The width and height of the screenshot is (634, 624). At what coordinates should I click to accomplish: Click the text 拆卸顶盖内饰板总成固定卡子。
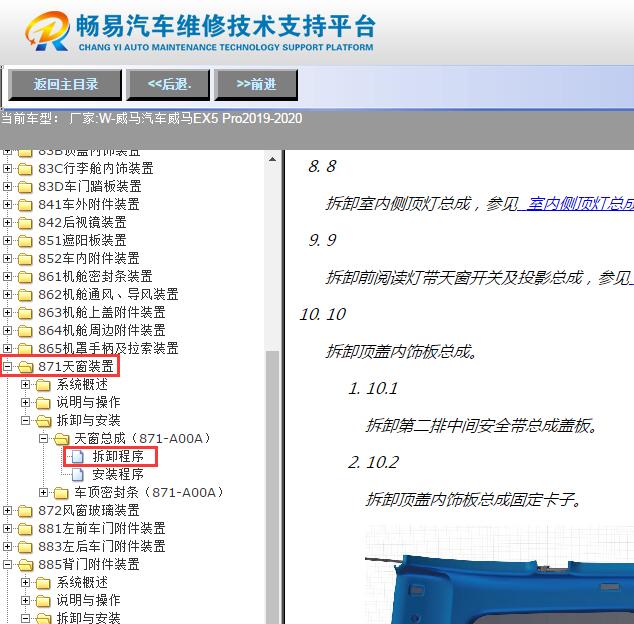click(474, 499)
